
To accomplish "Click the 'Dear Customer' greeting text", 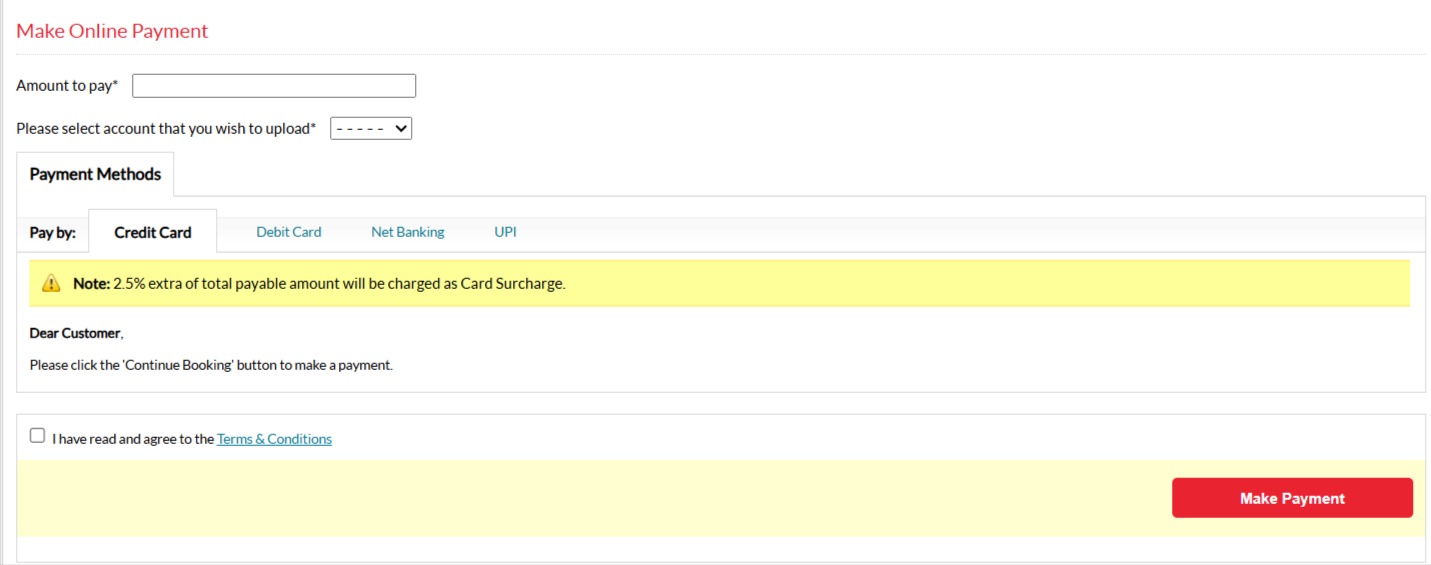I will (75, 333).
